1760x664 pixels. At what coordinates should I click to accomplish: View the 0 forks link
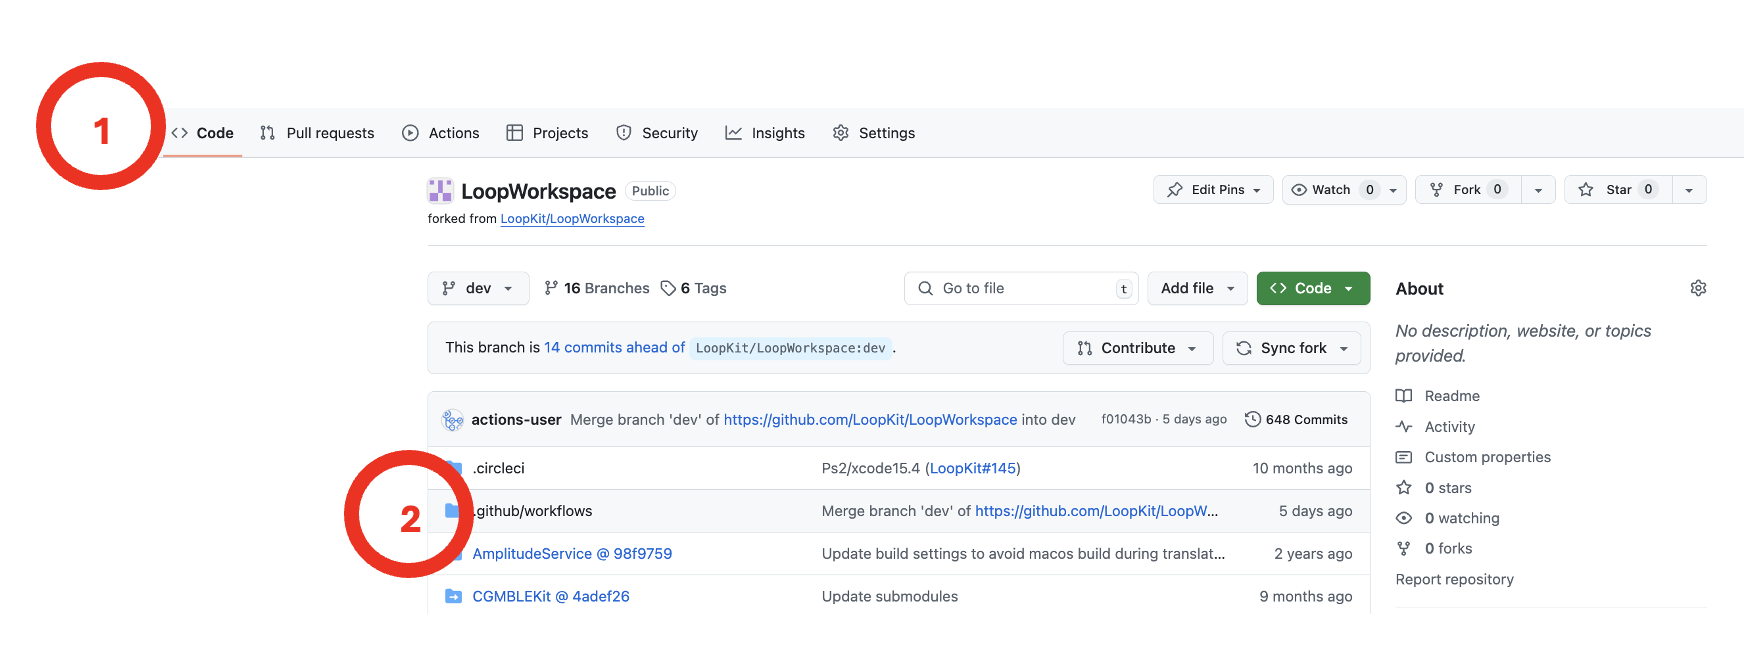[1448, 548]
